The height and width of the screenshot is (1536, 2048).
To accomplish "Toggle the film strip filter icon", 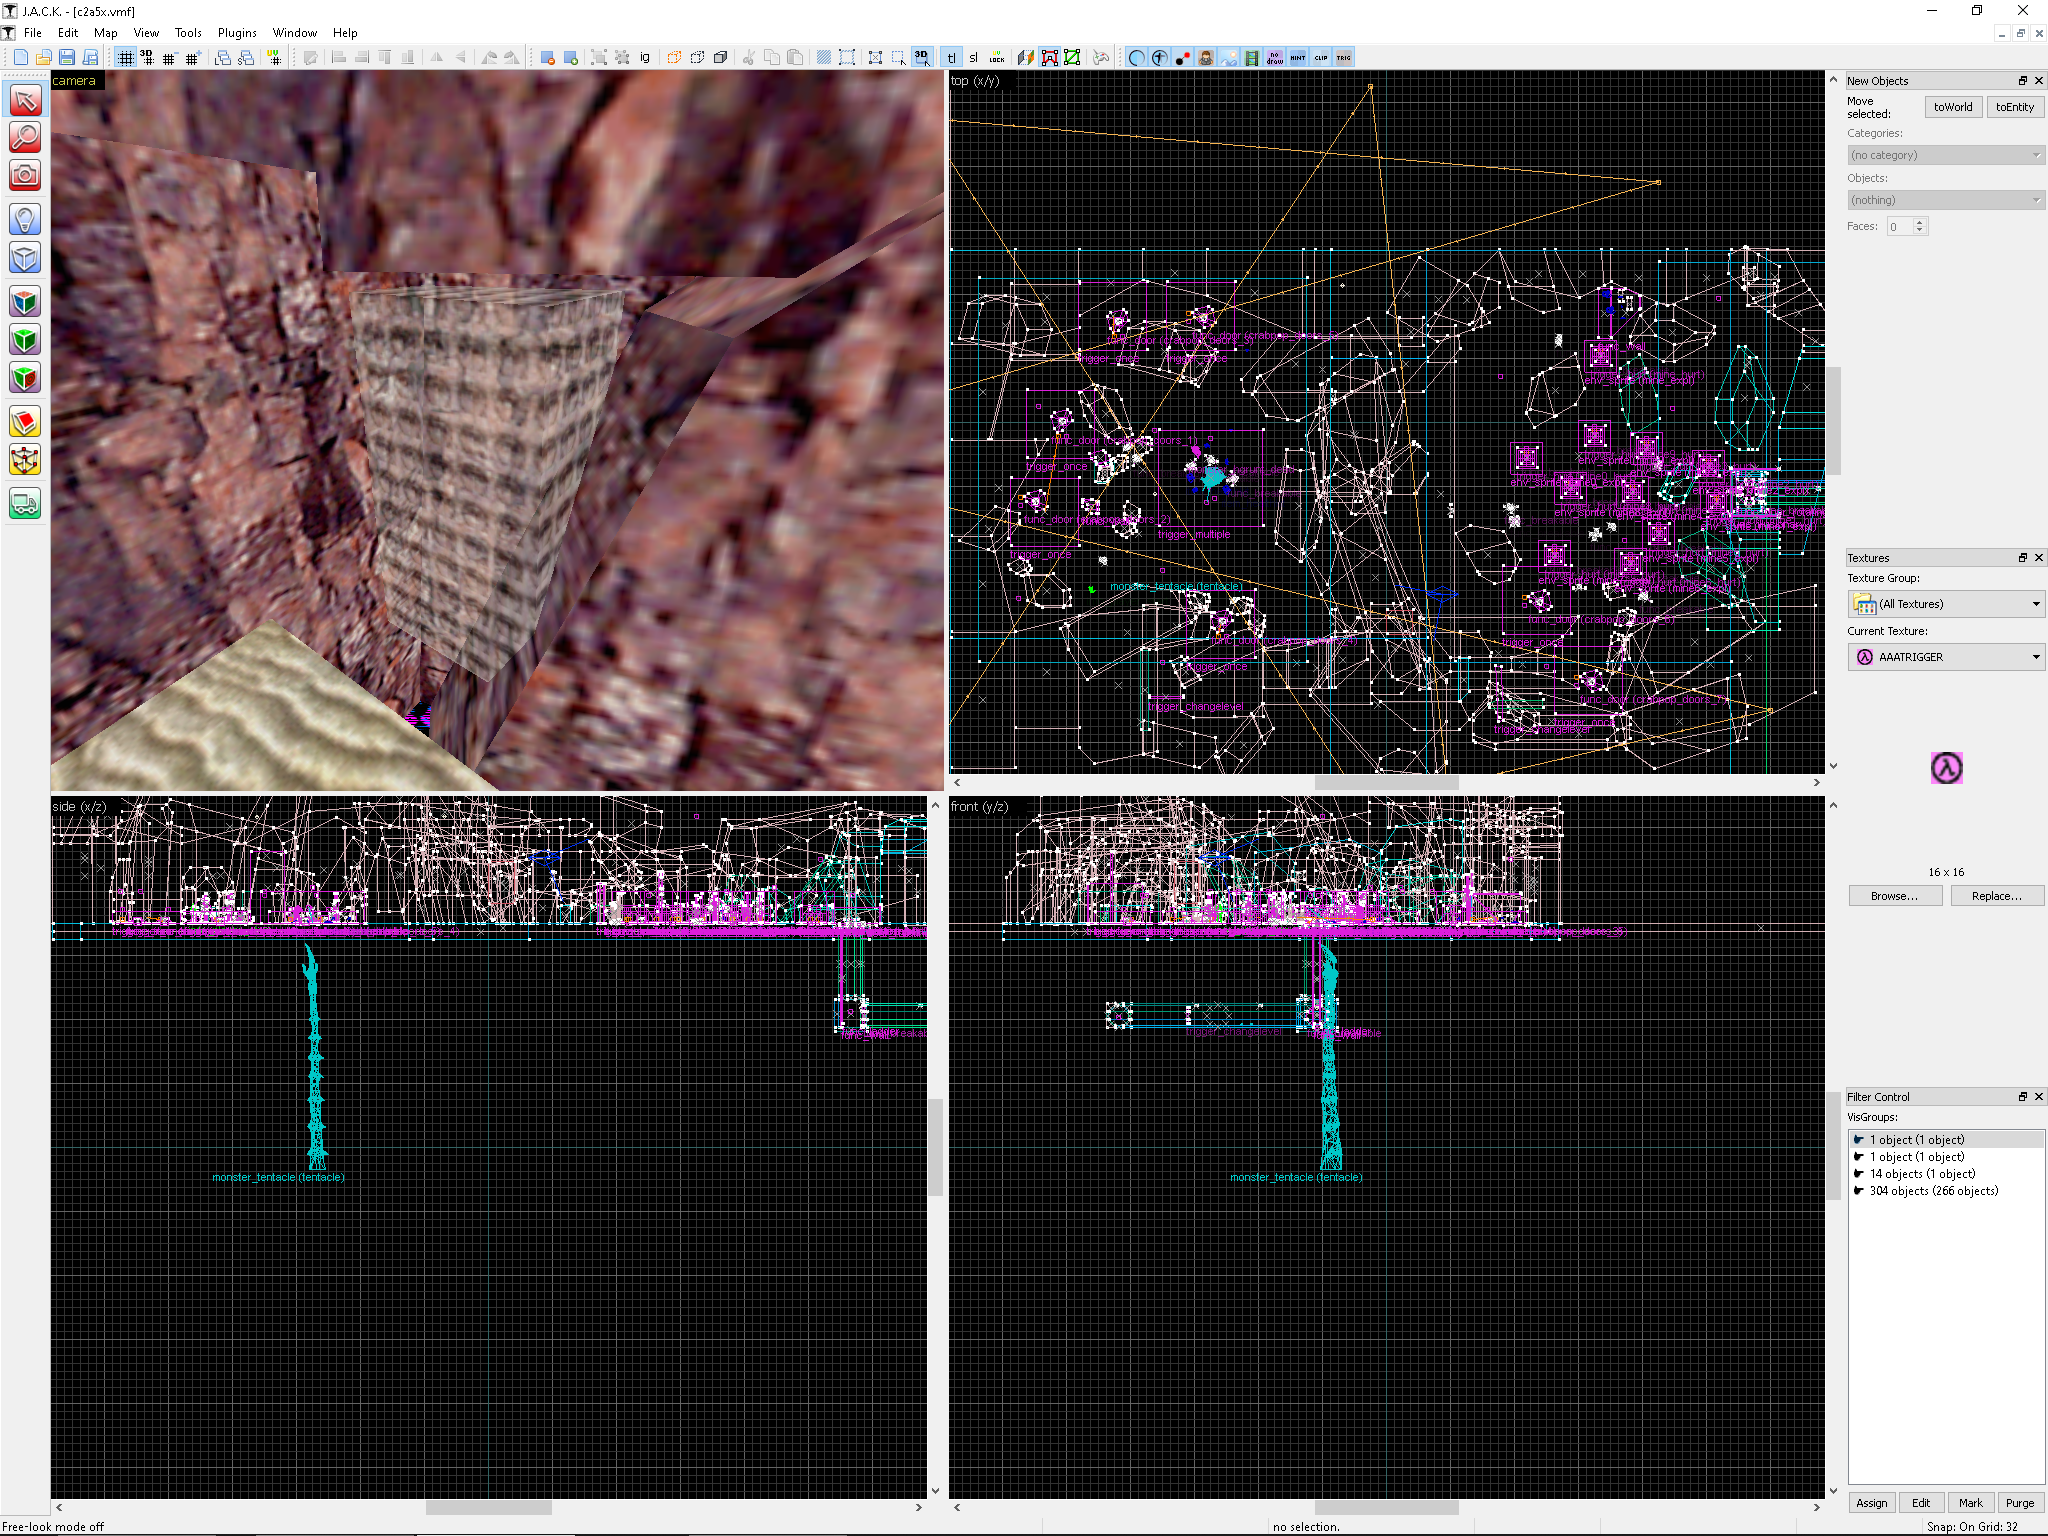I will click(1252, 58).
